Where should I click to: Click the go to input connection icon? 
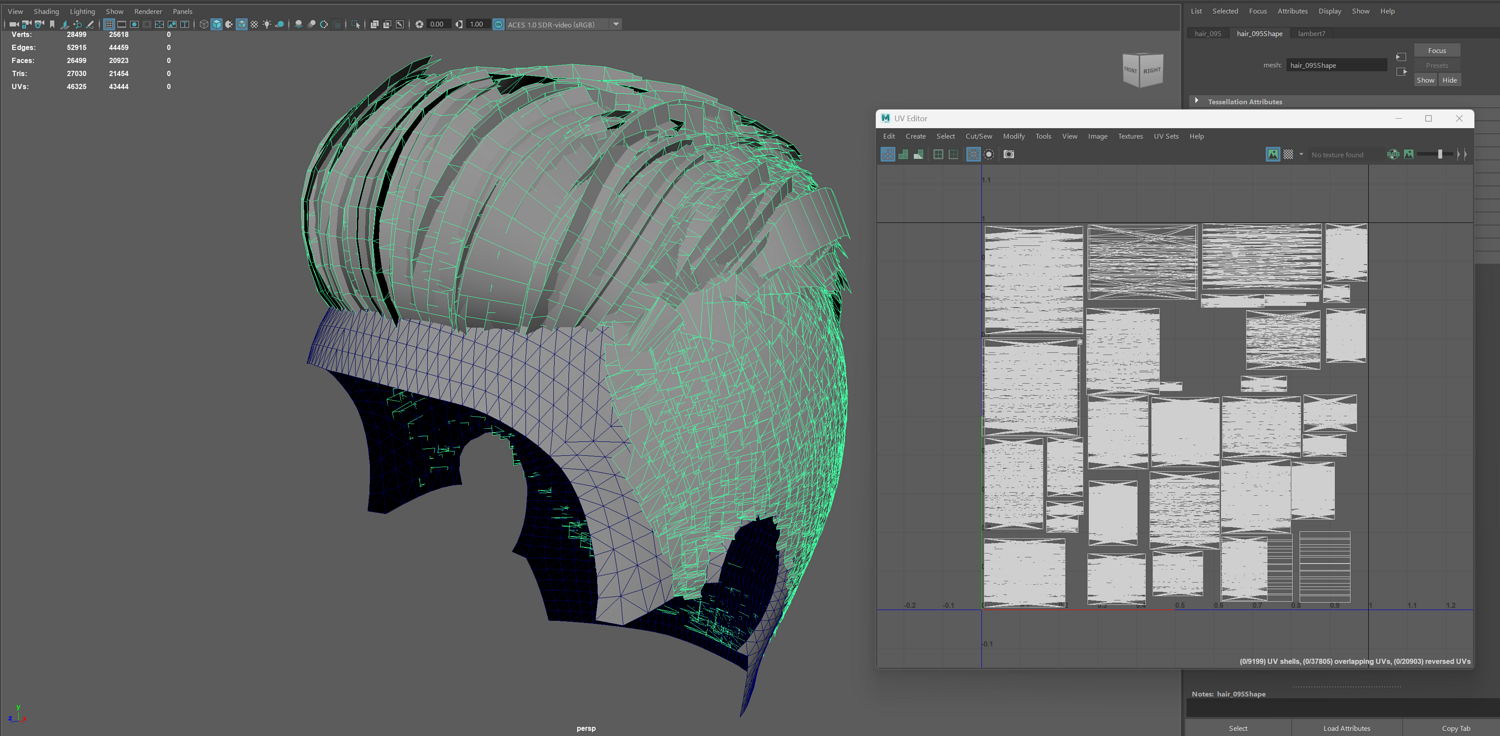1401,57
